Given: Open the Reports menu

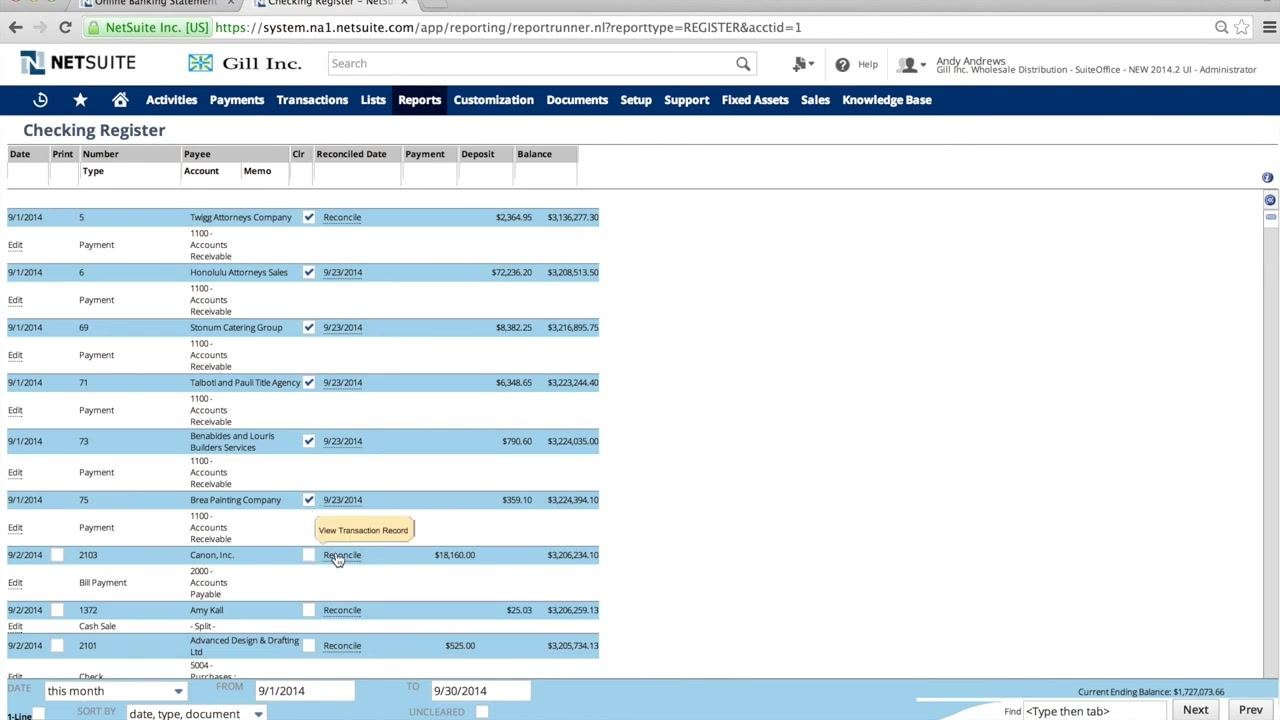Looking at the screenshot, I should pyautogui.click(x=419, y=100).
